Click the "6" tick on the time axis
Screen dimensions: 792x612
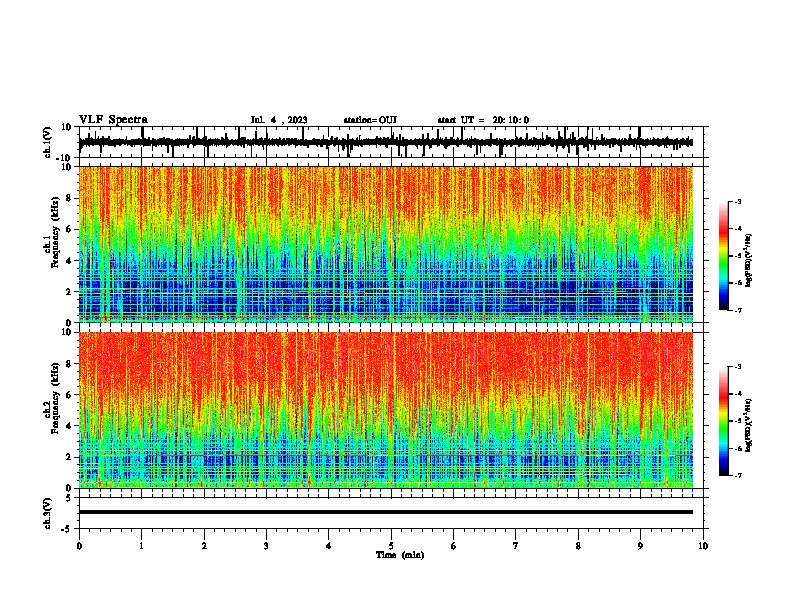coord(454,546)
